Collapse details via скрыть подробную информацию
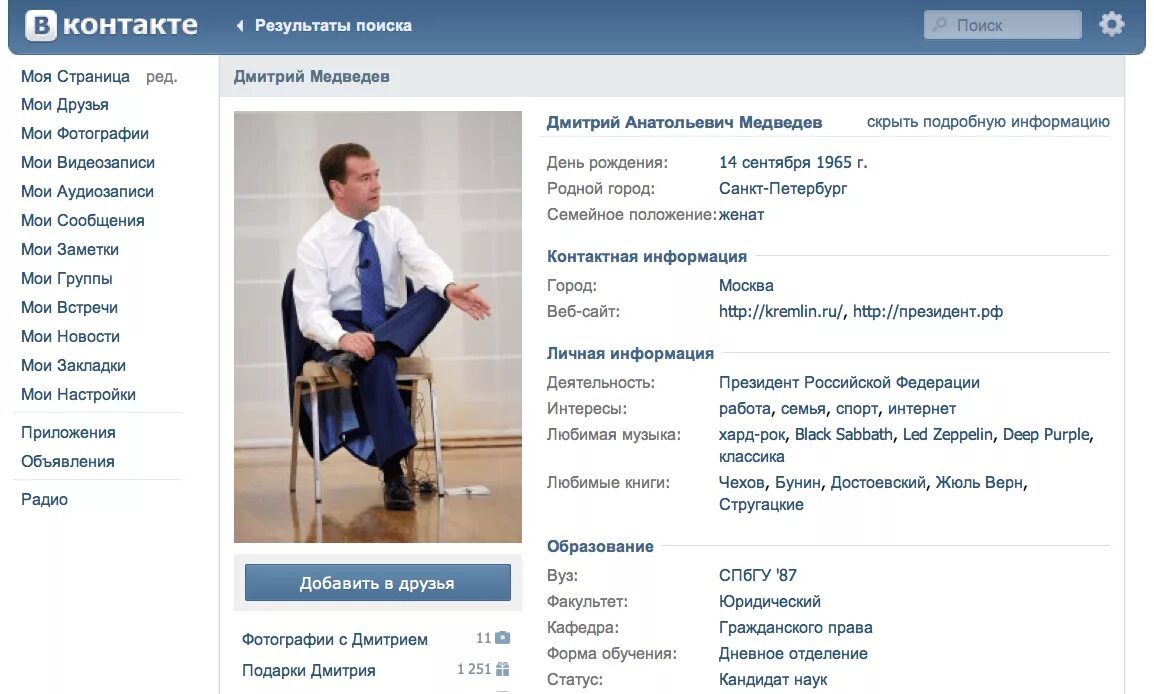The width and height of the screenshot is (1154, 694). point(988,121)
